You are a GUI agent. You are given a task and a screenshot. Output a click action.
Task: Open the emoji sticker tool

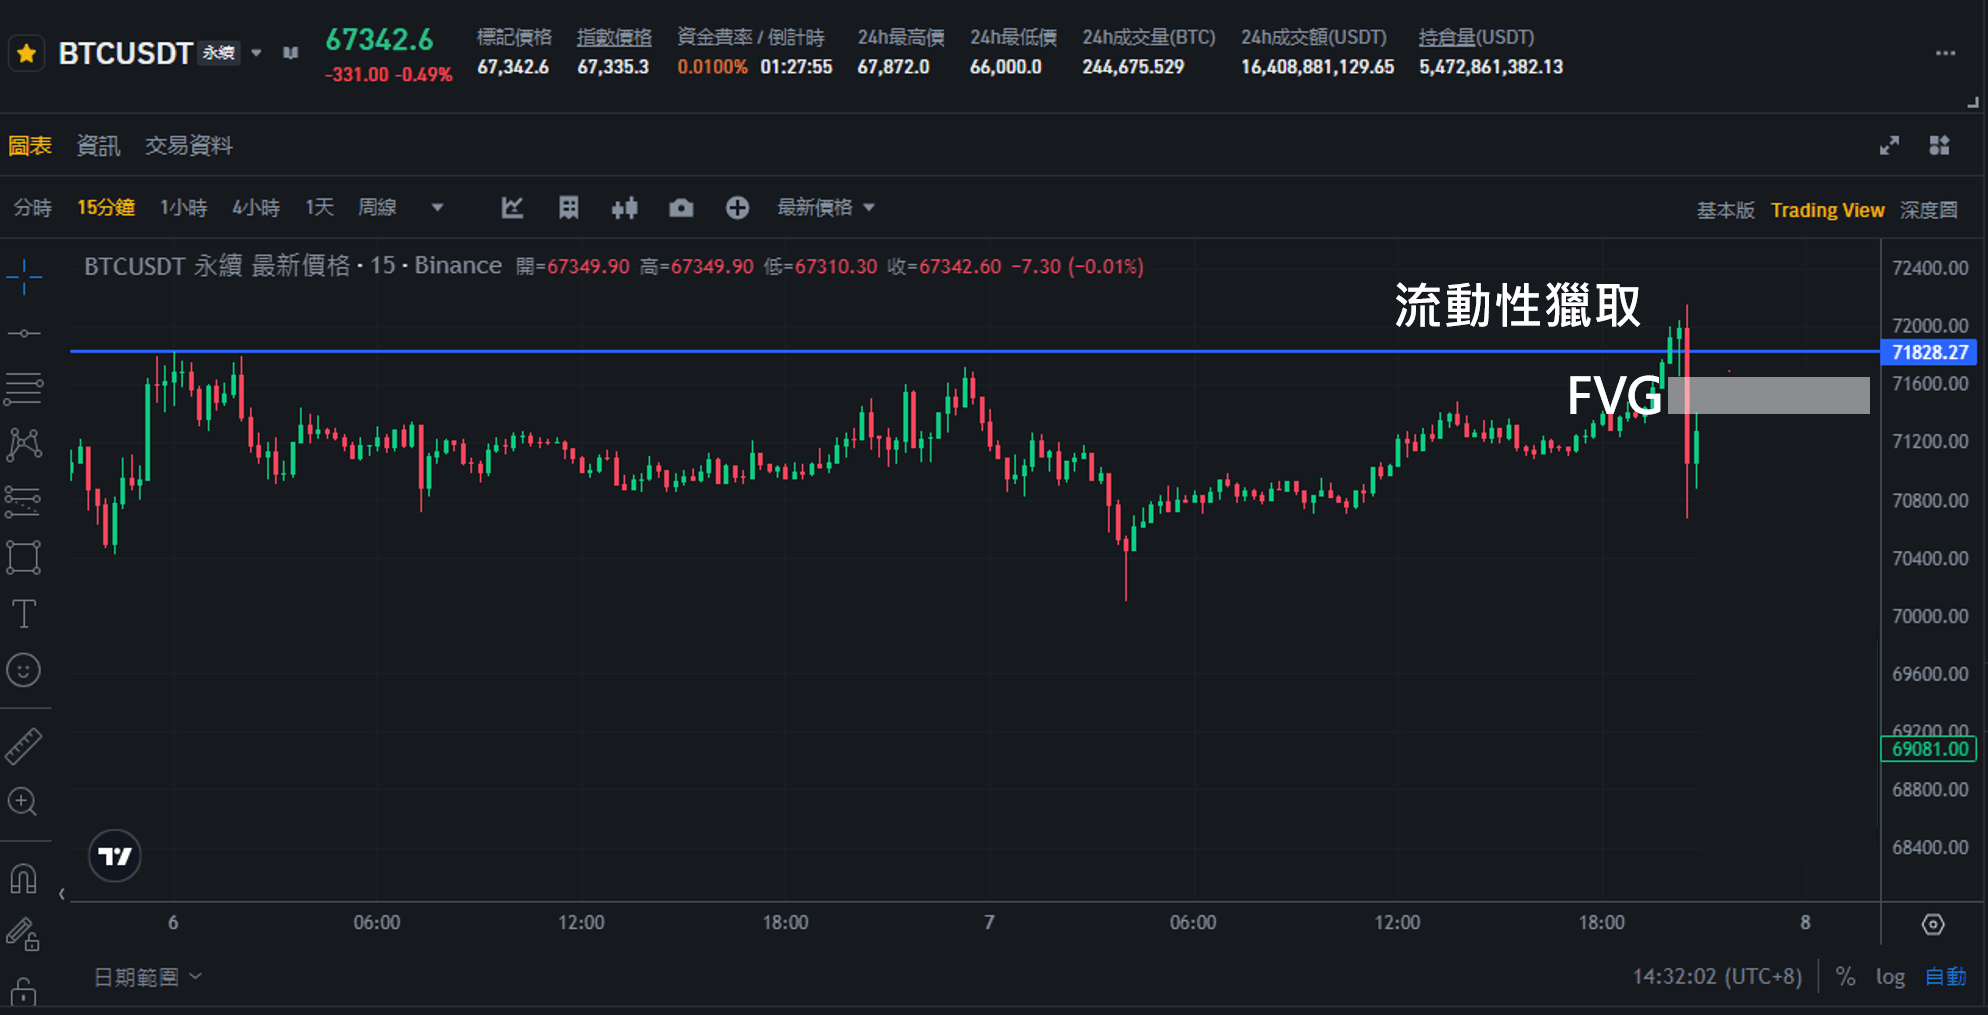click(24, 670)
